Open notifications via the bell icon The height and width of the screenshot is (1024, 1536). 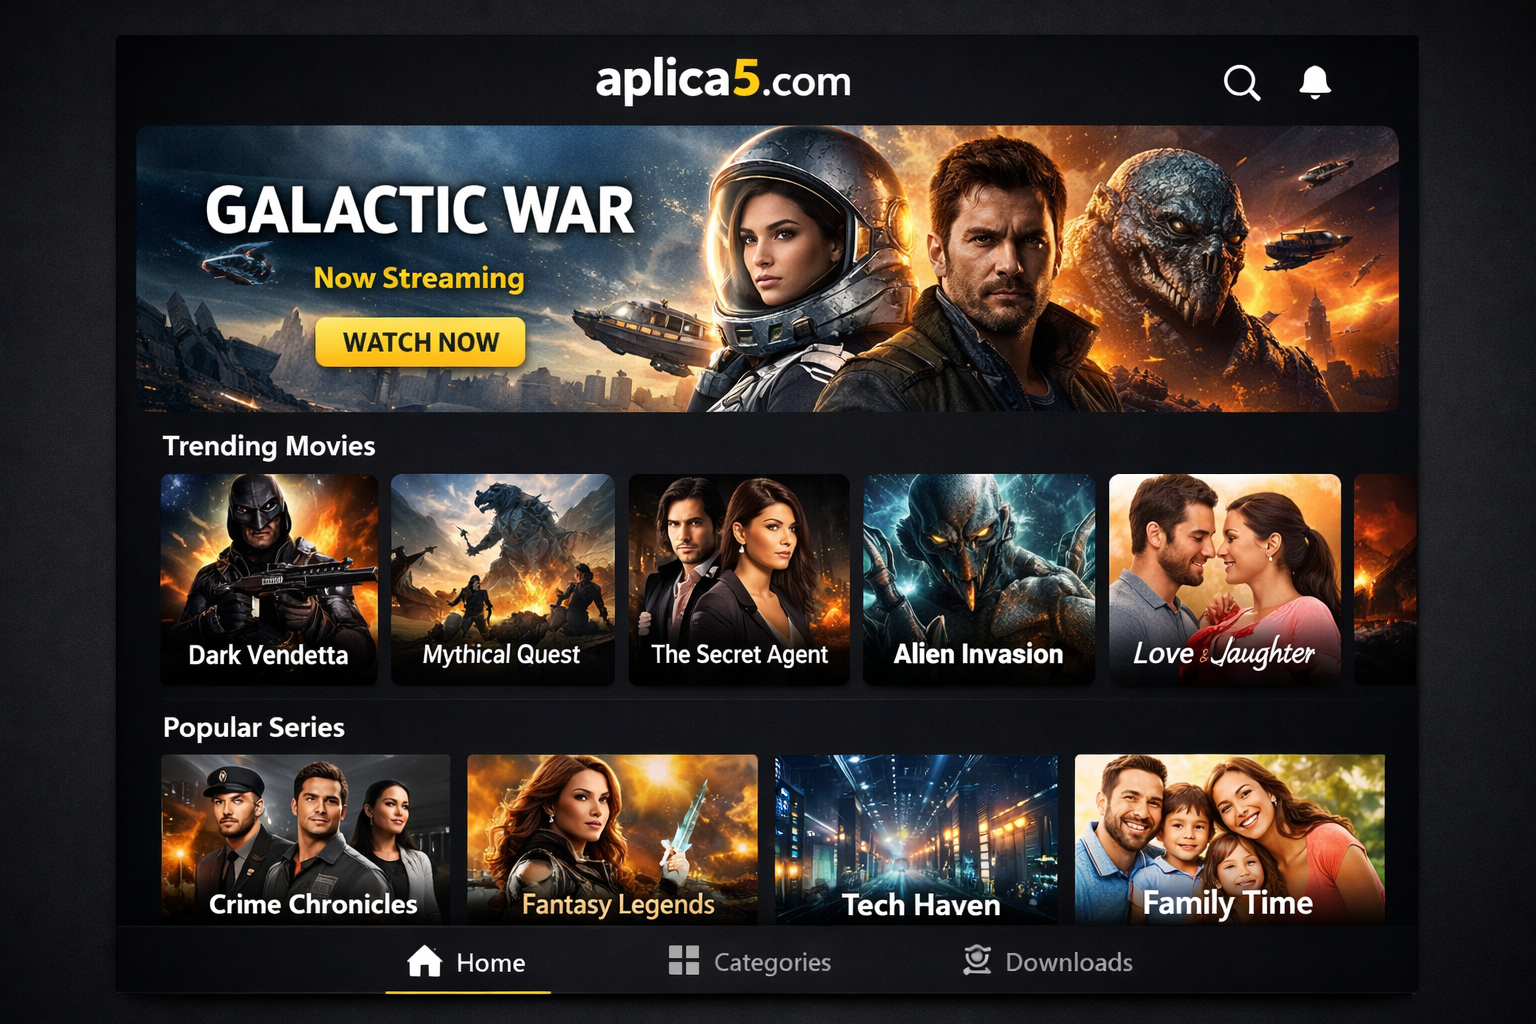pyautogui.click(x=1315, y=82)
